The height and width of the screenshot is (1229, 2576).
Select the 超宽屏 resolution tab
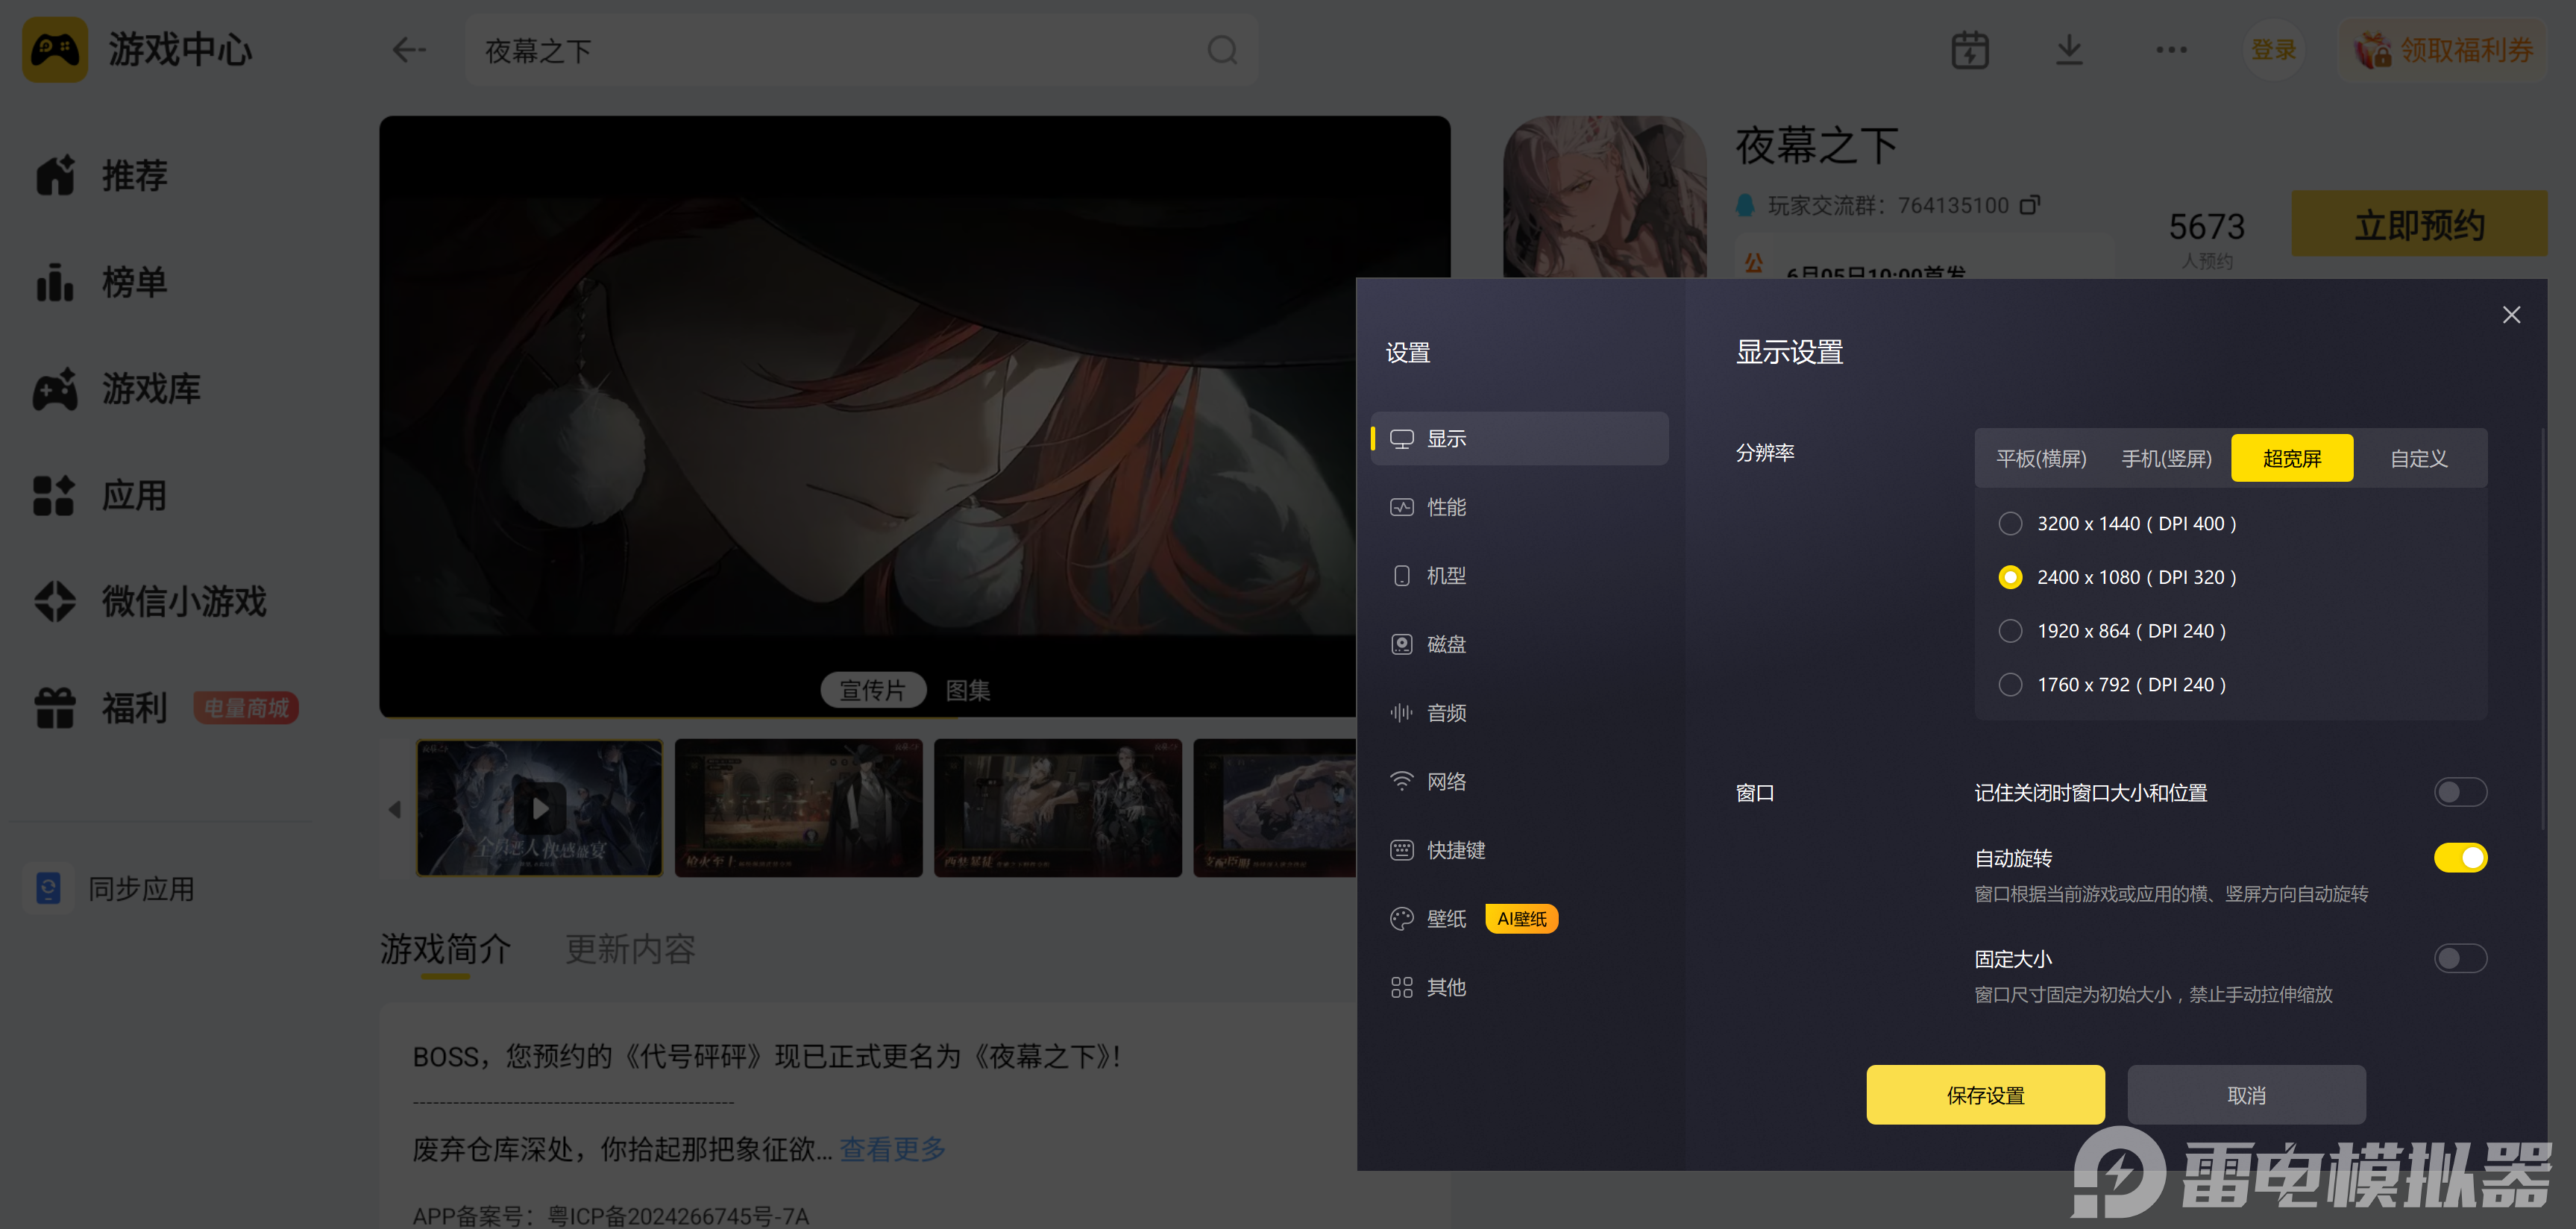[x=2291, y=458]
